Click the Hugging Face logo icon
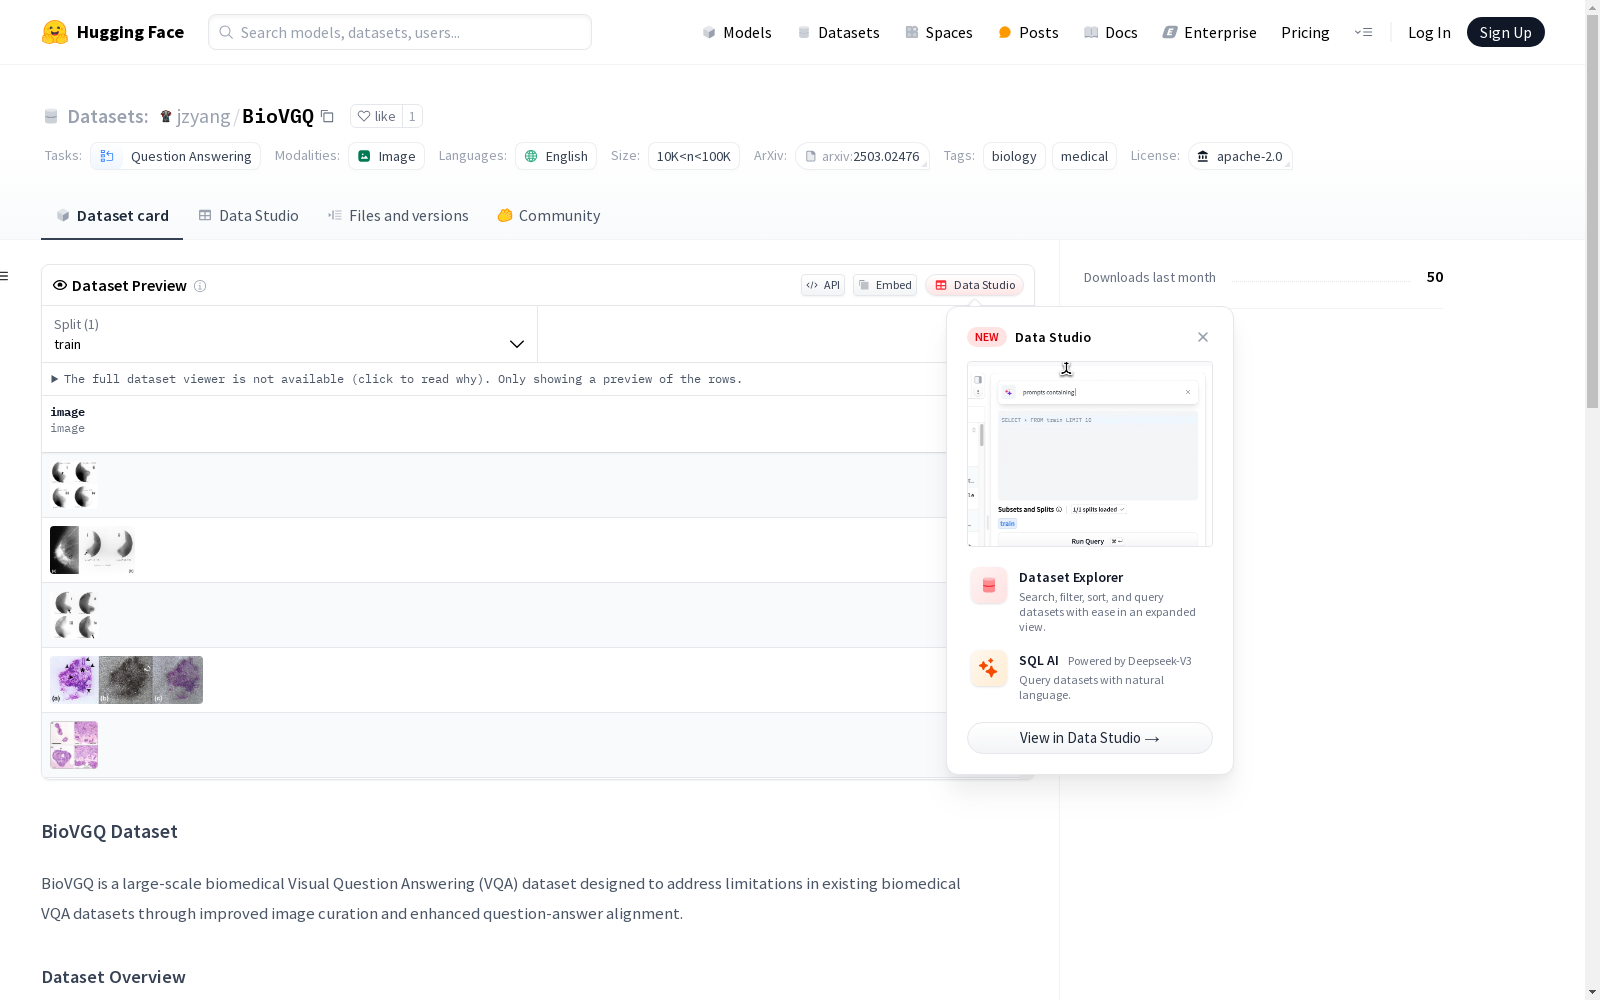 [x=55, y=32]
